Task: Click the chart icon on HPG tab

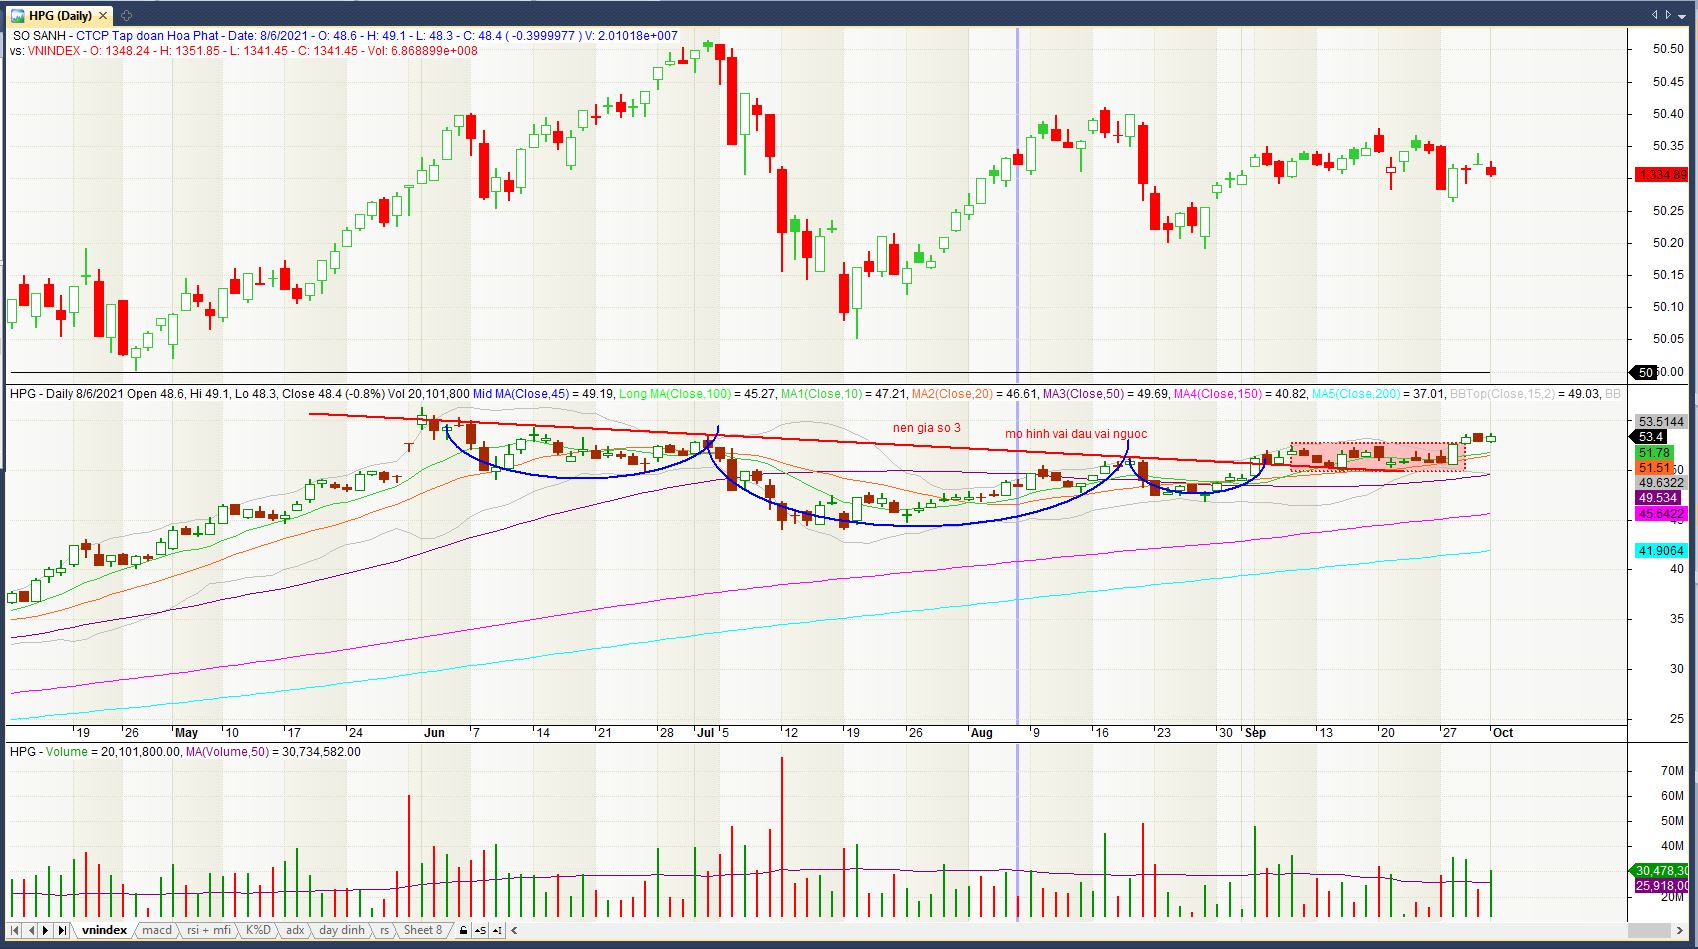Action: pos(17,15)
